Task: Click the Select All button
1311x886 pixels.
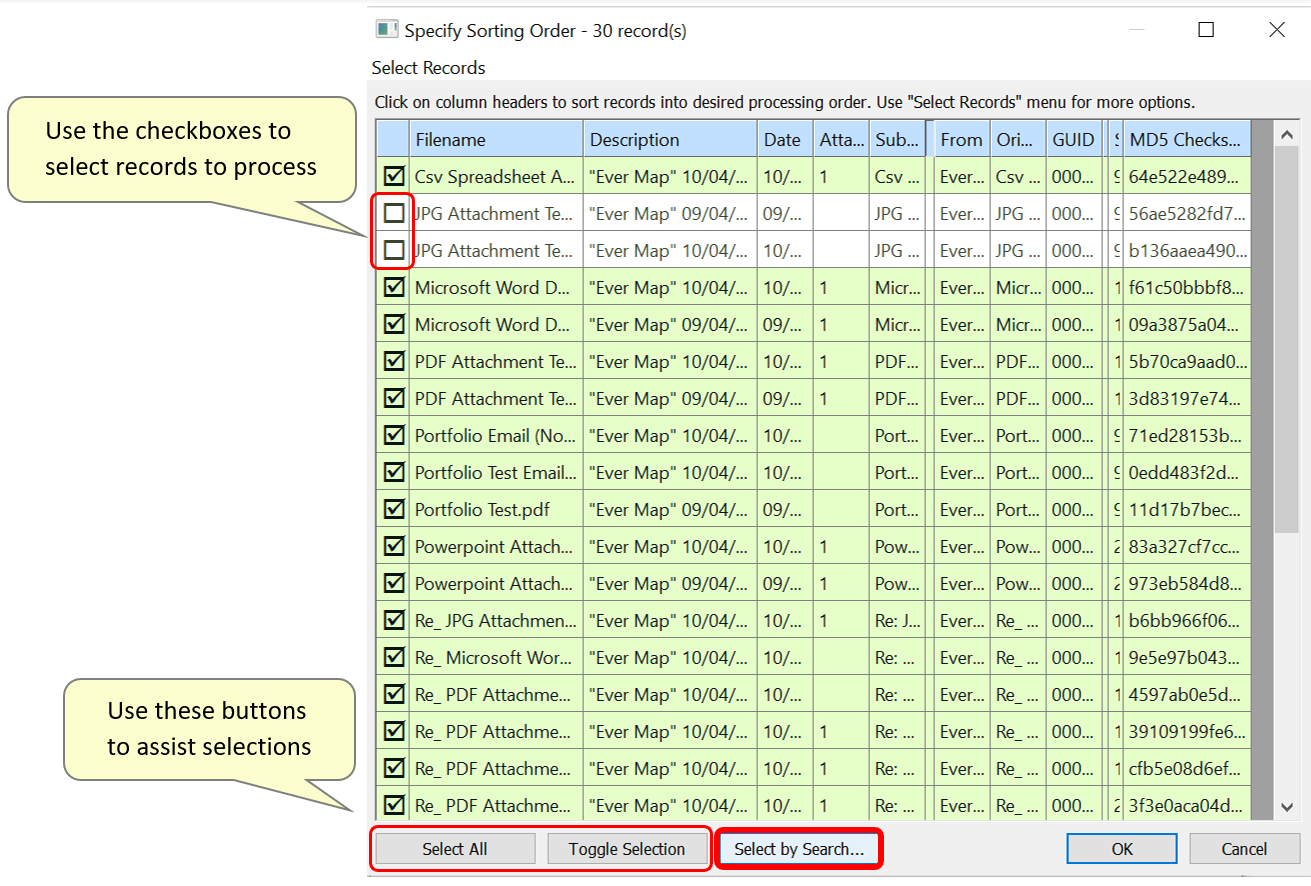Action: (x=453, y=848)
